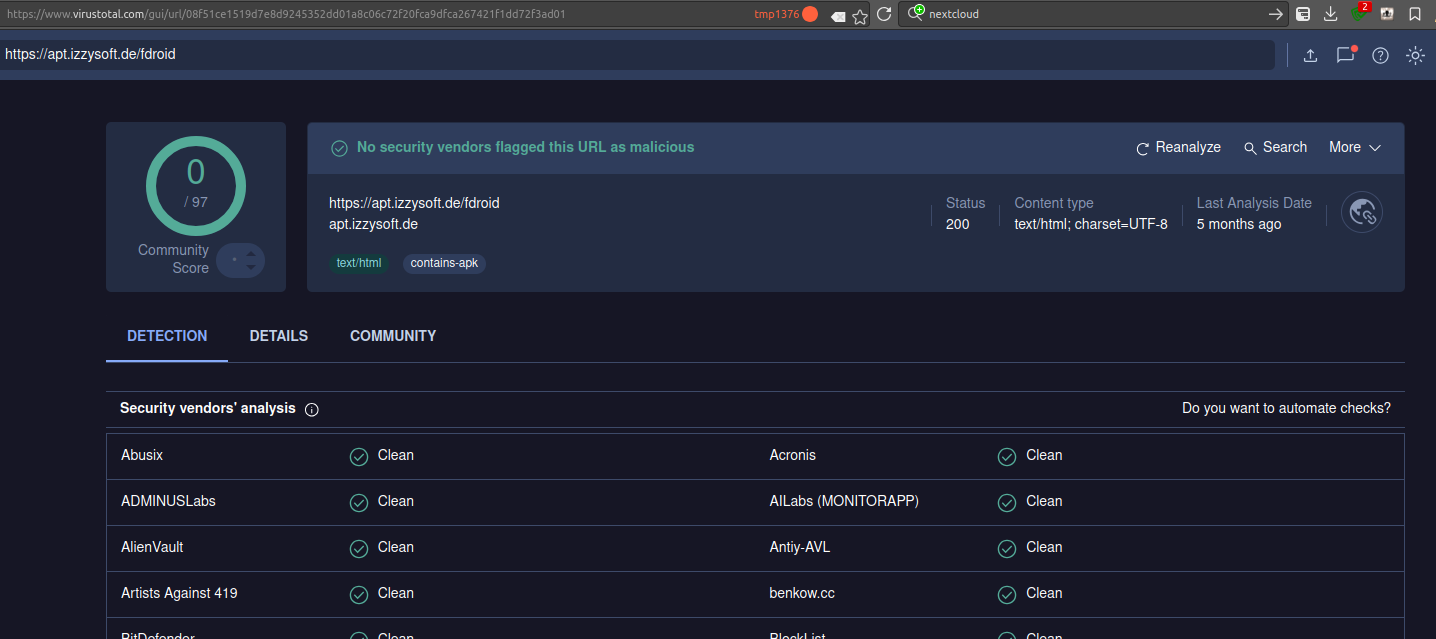Viewport: 1436px width, 639px height.
Task: Click the contains-apk tag
Action: coord(444,263)
